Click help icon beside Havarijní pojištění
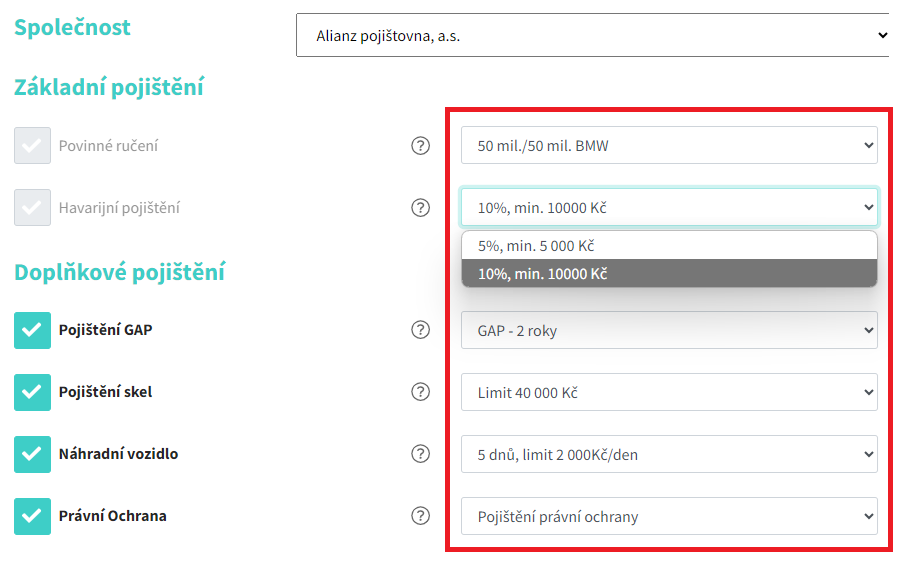The height and width of the screenshot is (573, 914). [420, 208]
